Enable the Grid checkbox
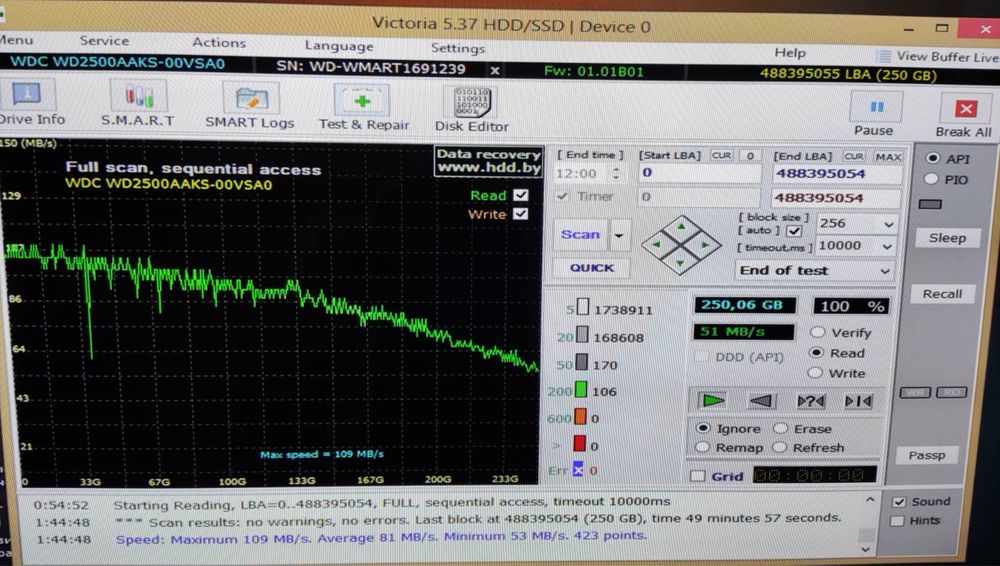The width and height of the screenshot is (1000, 566). [698, 475]
